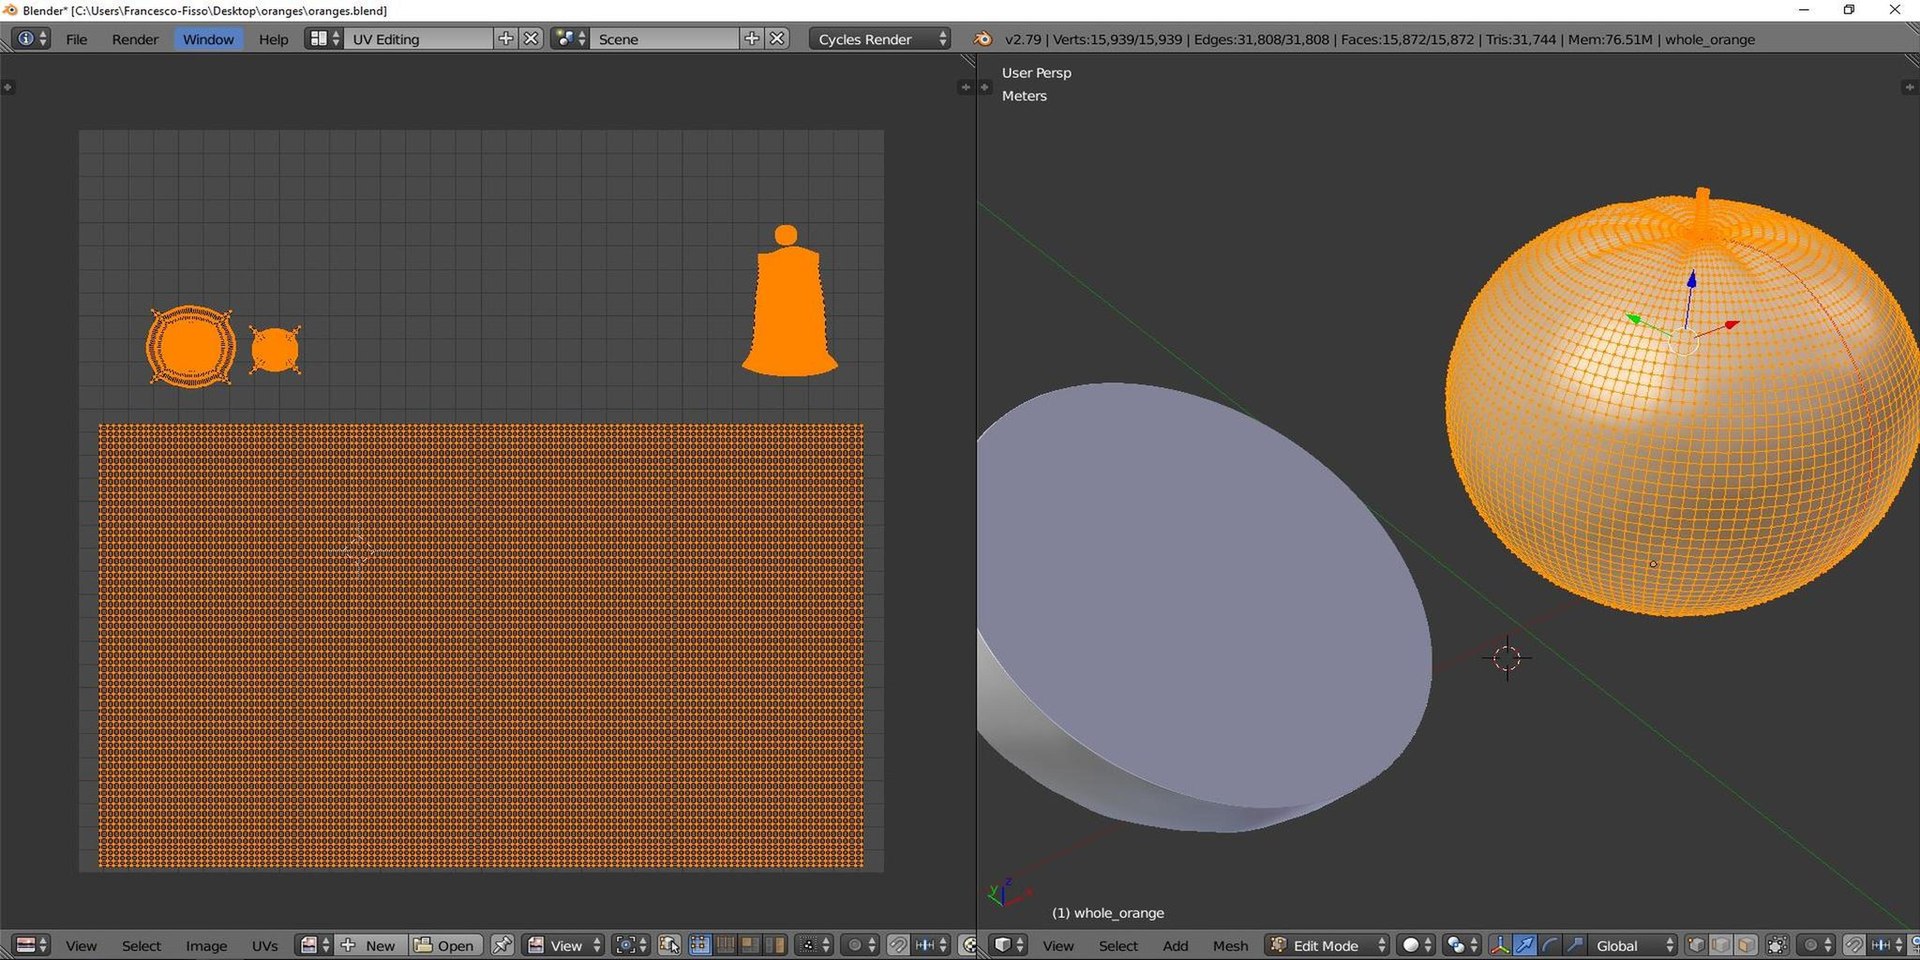Open the Edit Mode dropdown
The height and width of the screenshot is (960, 1920).
pyautogui.click(x=1327, y=945)
